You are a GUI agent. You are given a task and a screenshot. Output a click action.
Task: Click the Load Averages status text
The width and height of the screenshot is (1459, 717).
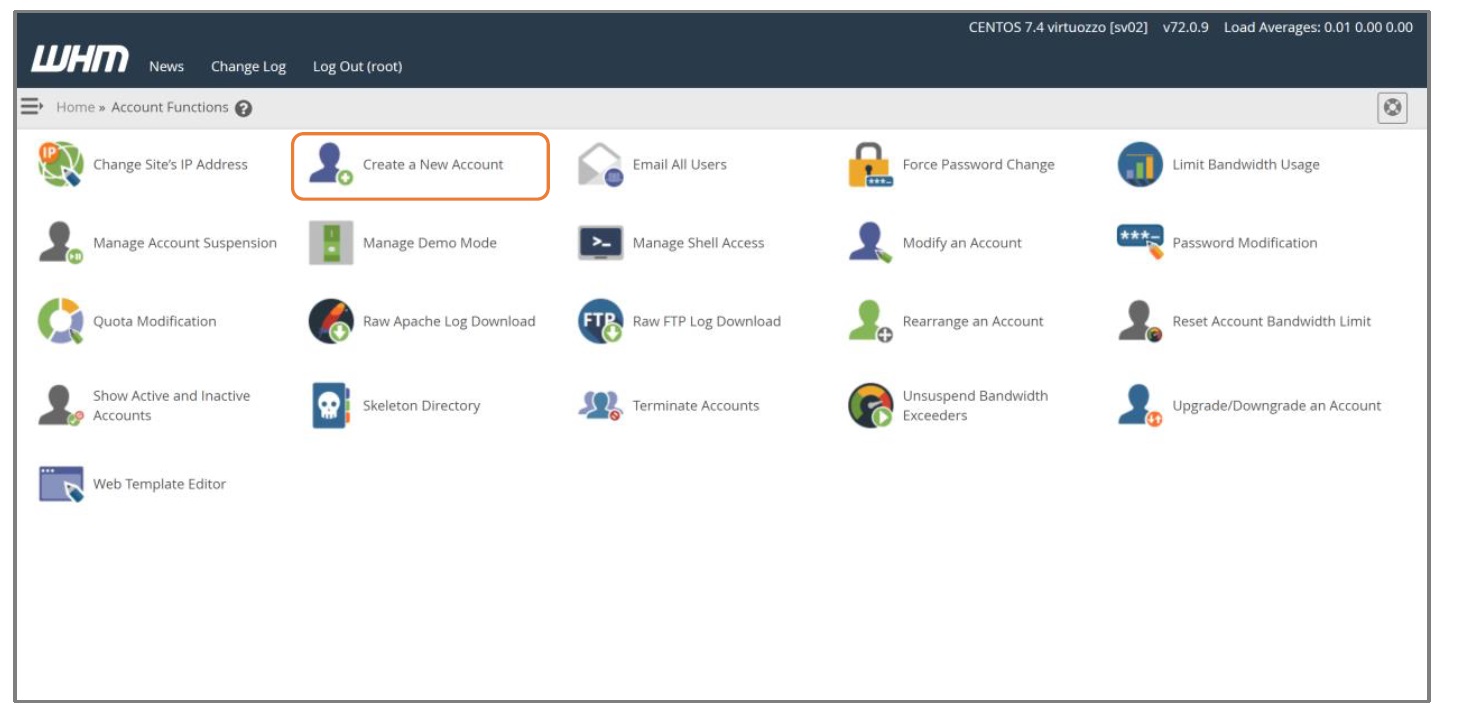tap(1318, 28)
